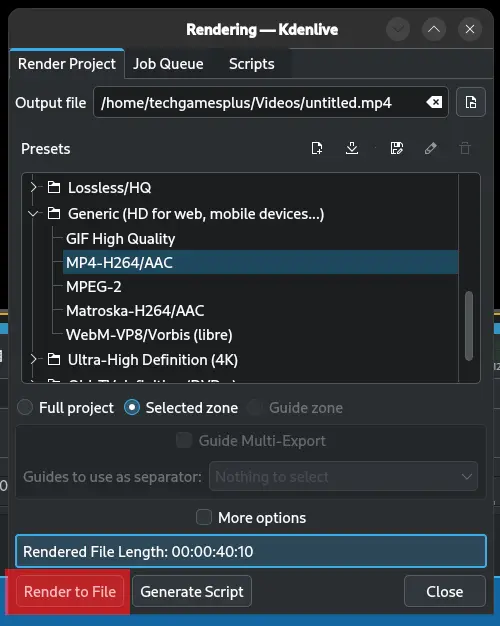The image size is (500, 626).
Task: Open the output file browse dialog
Action: [471, 102]
